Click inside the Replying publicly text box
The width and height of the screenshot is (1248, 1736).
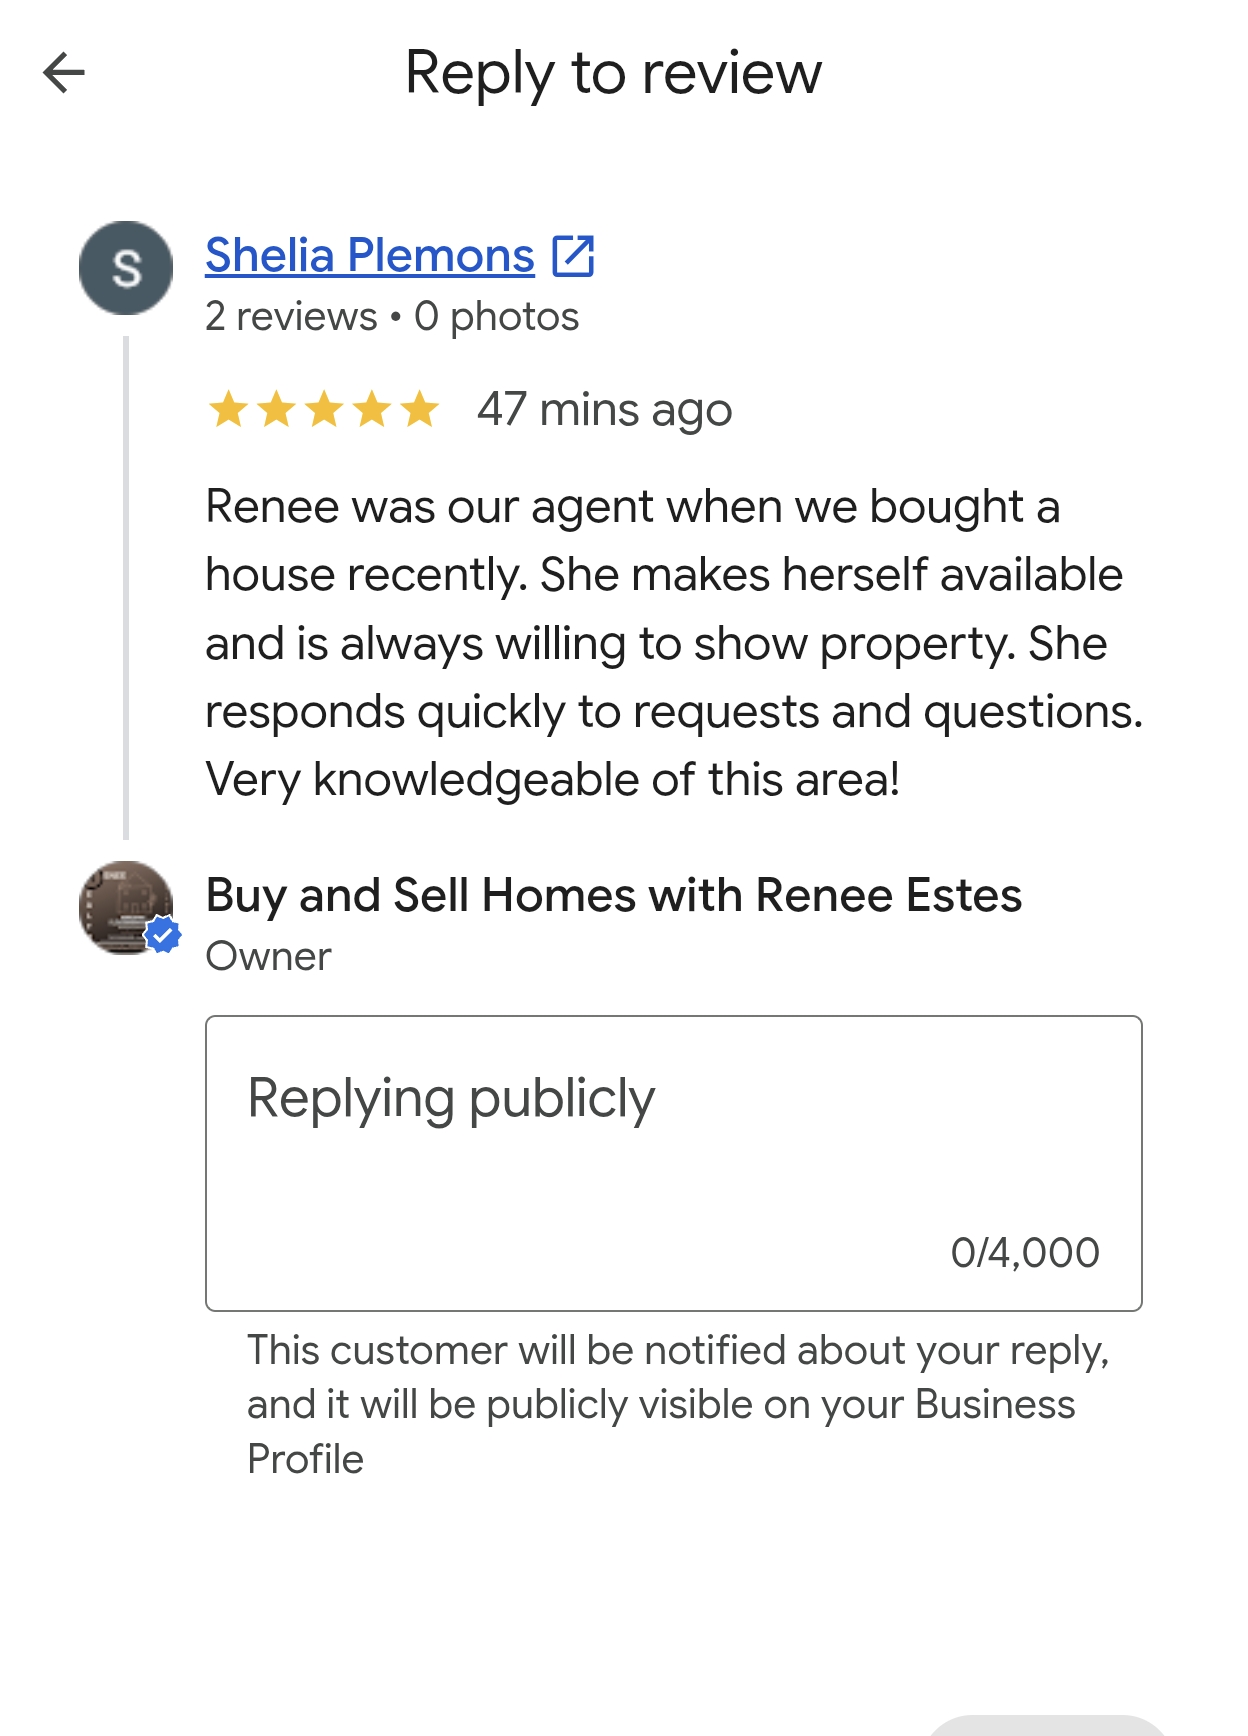[674, 1163]
